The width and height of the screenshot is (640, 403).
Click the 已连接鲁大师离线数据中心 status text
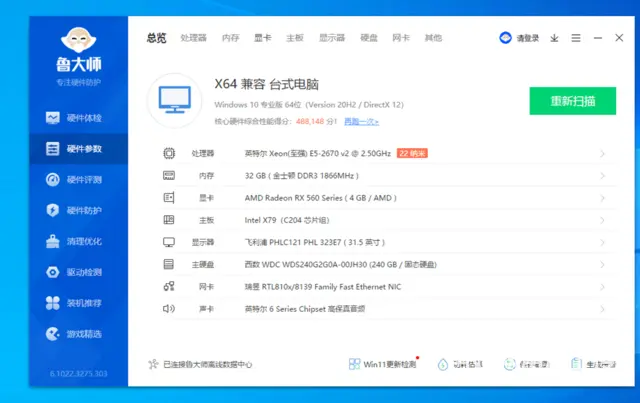[208, 364]
